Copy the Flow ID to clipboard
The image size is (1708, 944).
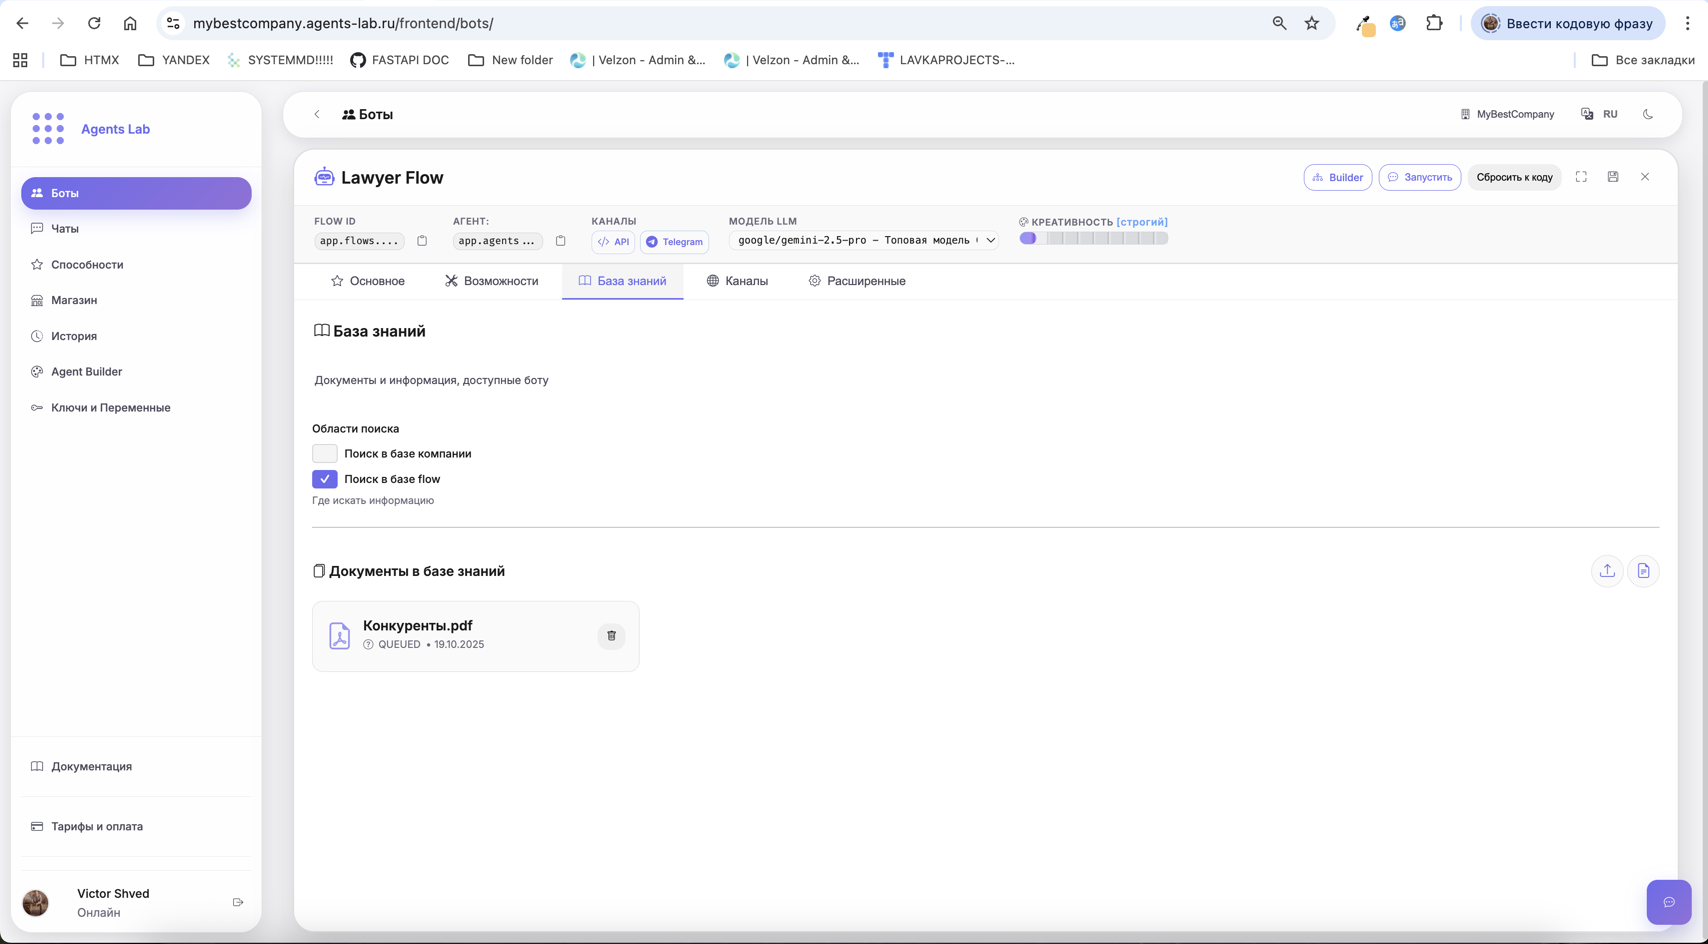(422, 241)
